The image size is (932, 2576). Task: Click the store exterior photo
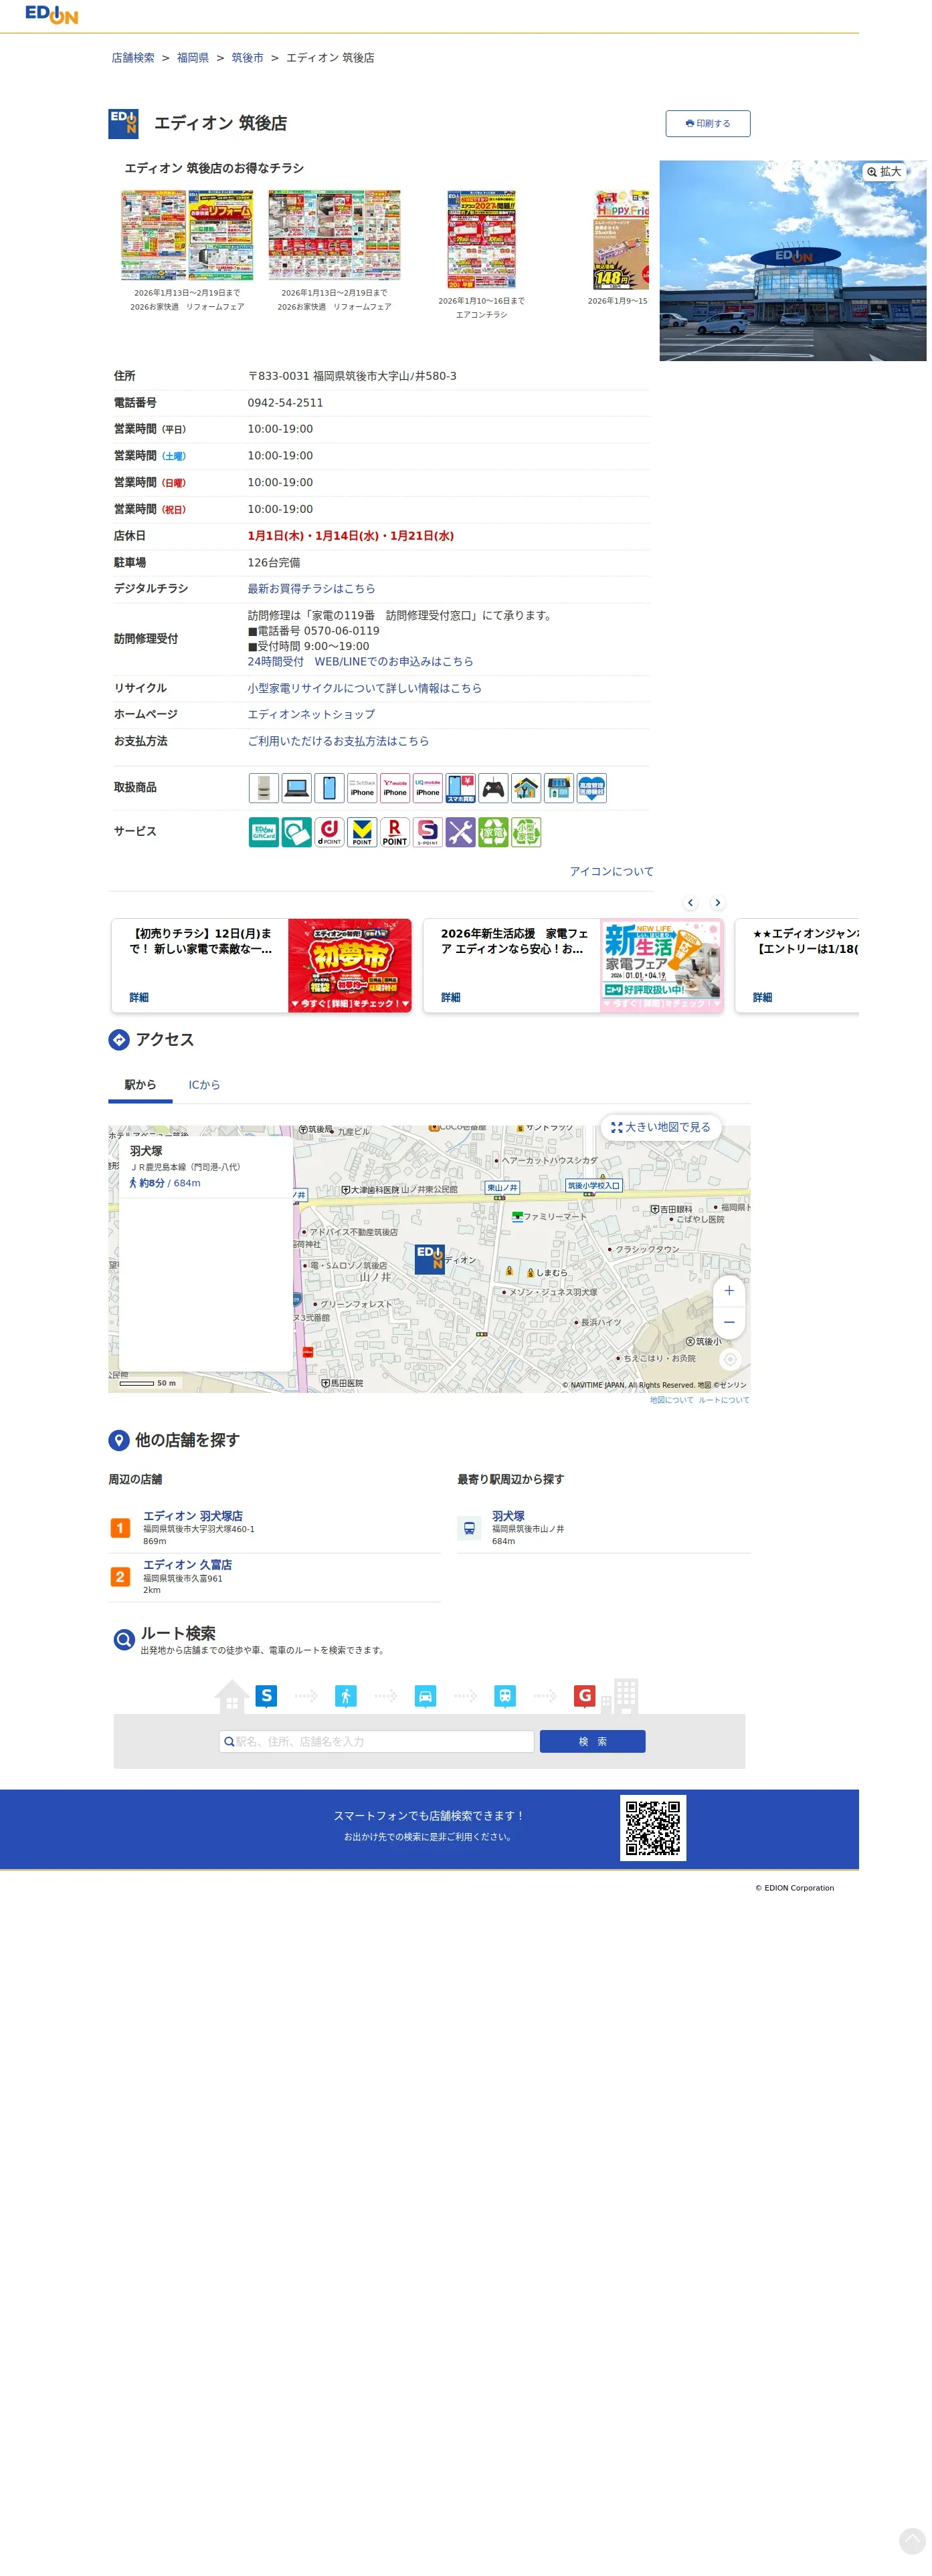coord(792,260)
